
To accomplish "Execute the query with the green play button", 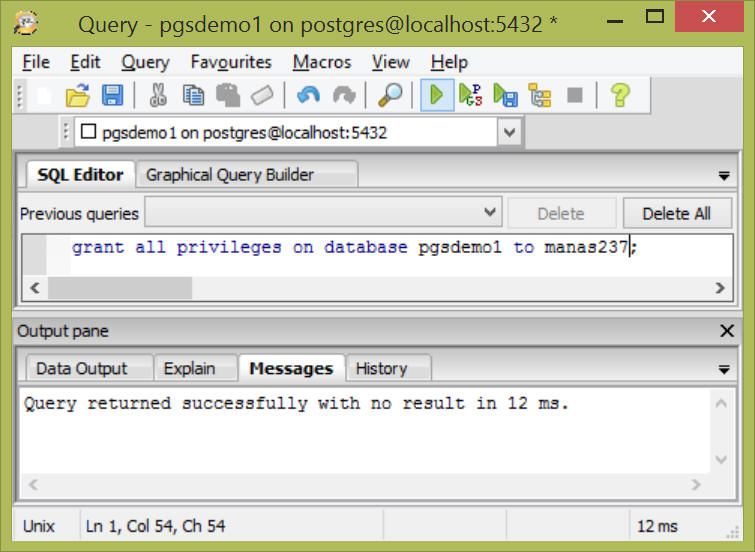I will pos(437,95).
